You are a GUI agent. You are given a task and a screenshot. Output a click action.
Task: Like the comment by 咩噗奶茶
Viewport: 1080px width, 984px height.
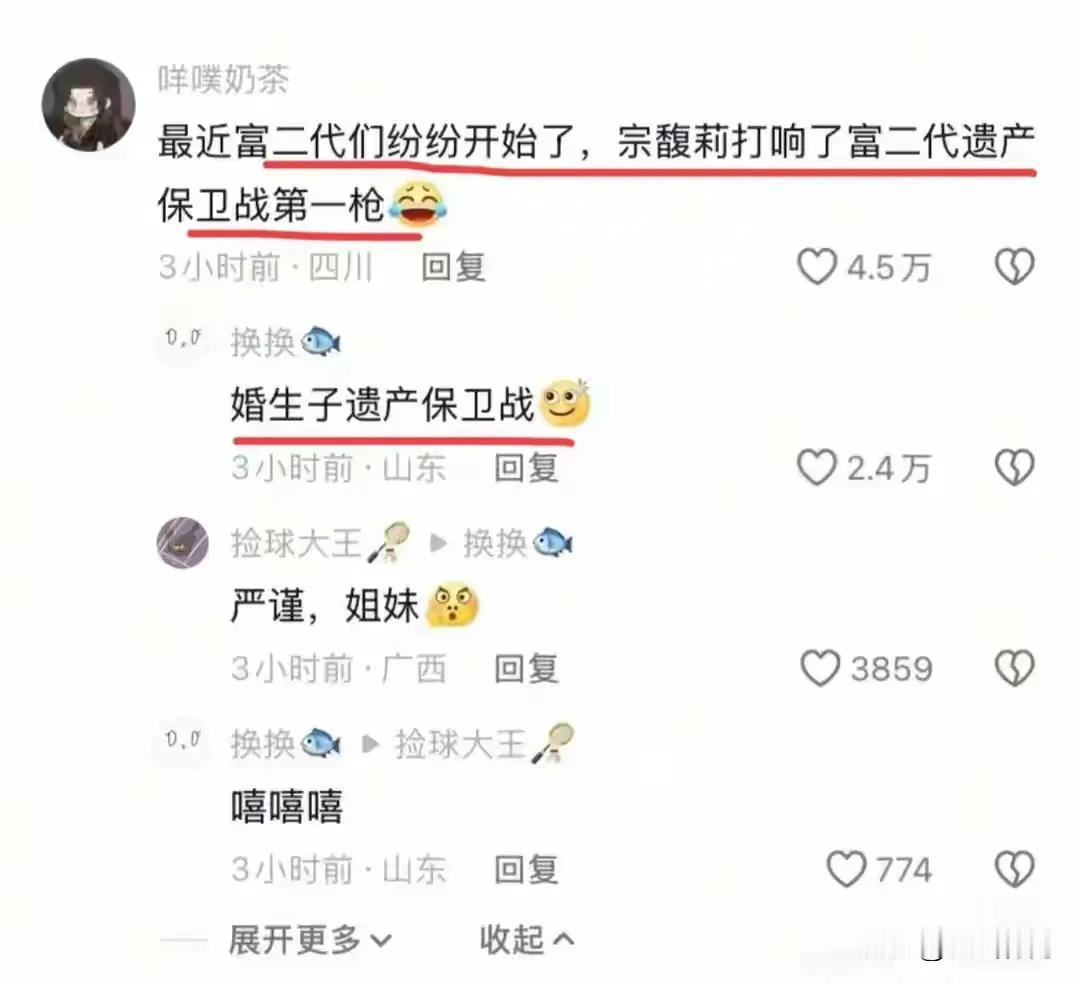pyautogui.click(x=817, y=267)
